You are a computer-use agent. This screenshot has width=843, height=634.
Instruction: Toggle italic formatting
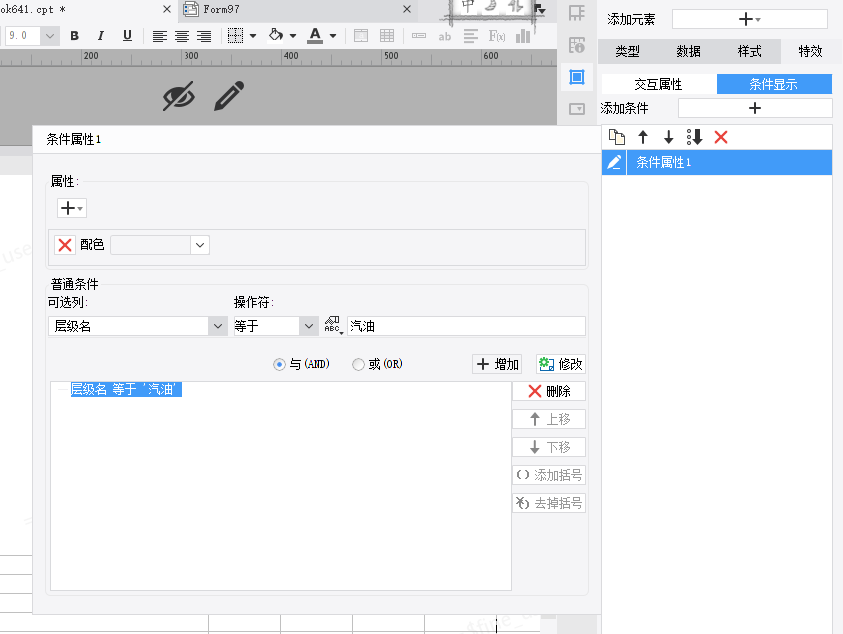pyautogui.click(x=101, y=36)
